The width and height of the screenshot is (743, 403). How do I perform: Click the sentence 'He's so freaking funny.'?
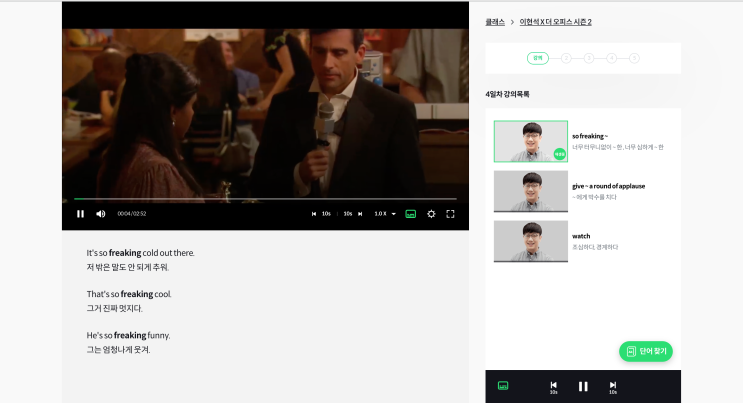[x=128, y=335]
